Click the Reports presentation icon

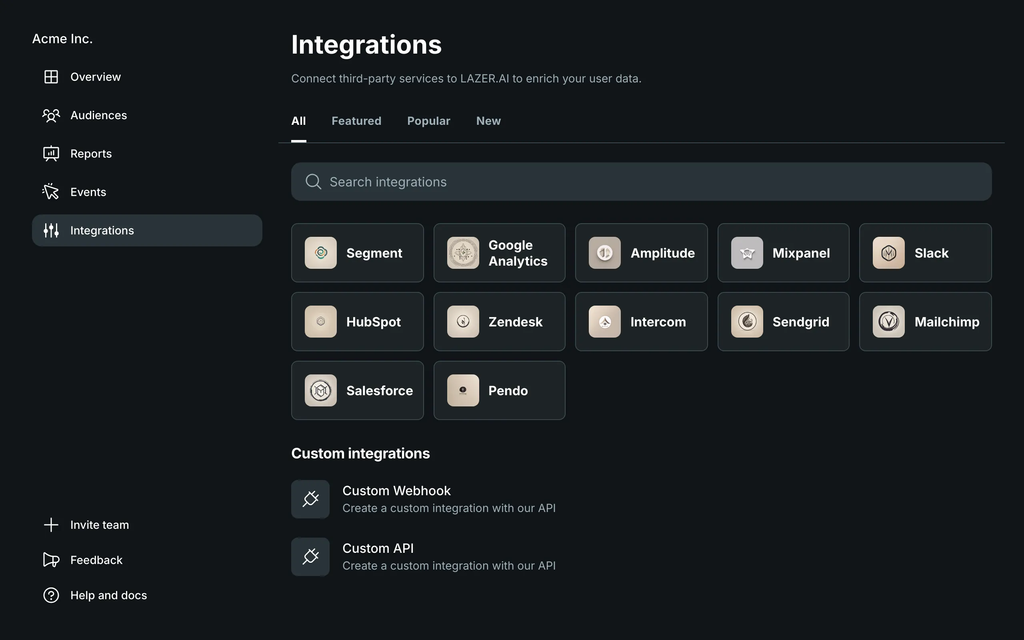51,154
